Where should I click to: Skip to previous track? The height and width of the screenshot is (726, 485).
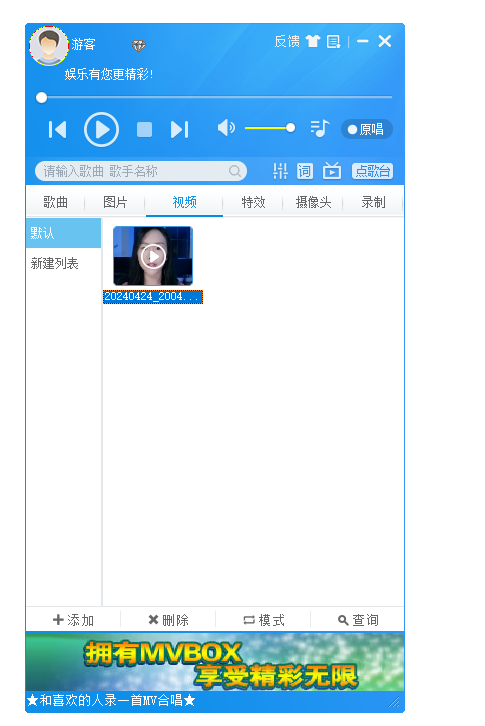tap(57, 129)
